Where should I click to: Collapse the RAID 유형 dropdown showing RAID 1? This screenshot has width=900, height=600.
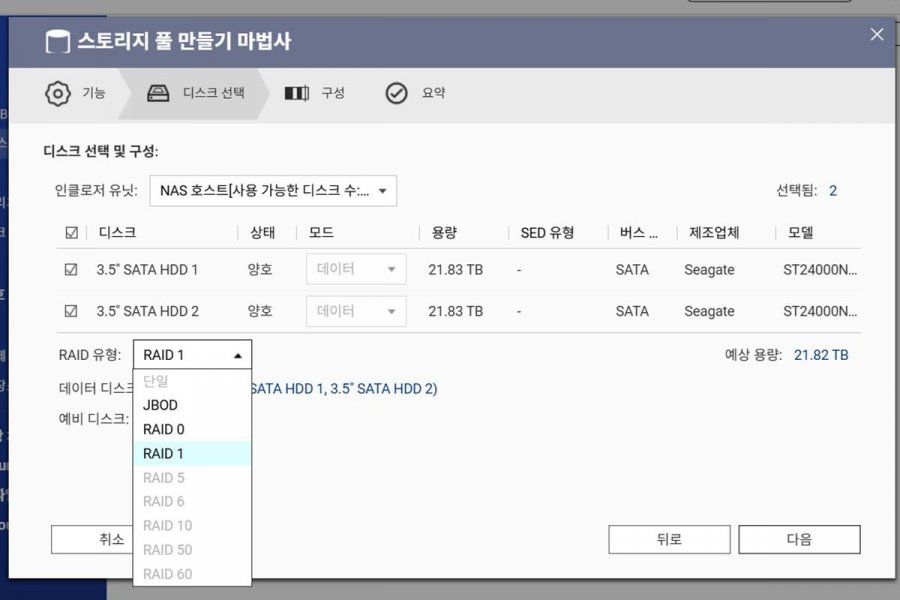pos(192,355)
